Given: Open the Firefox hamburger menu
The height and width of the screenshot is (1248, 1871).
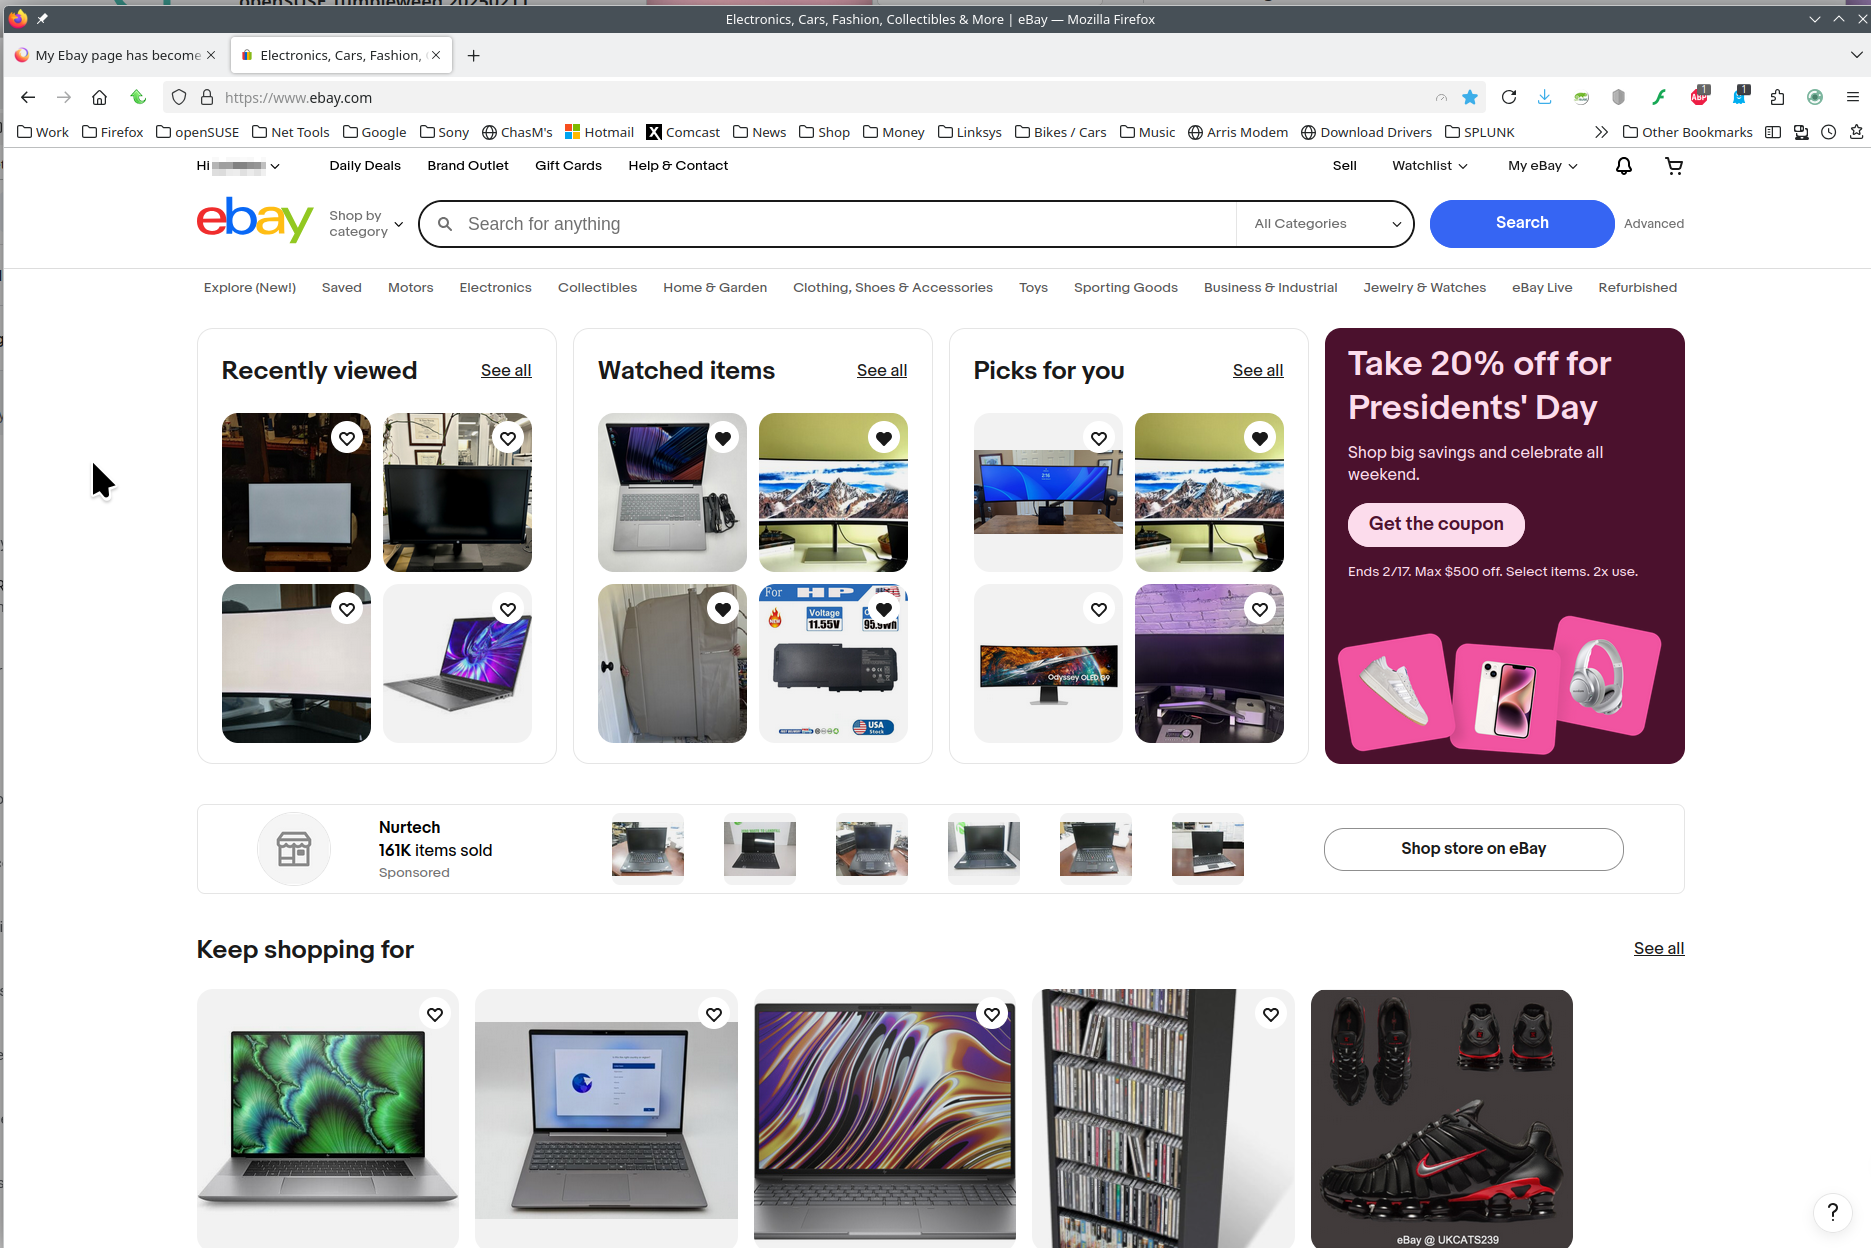Looking at the screenshot, I should [1852, 97].
